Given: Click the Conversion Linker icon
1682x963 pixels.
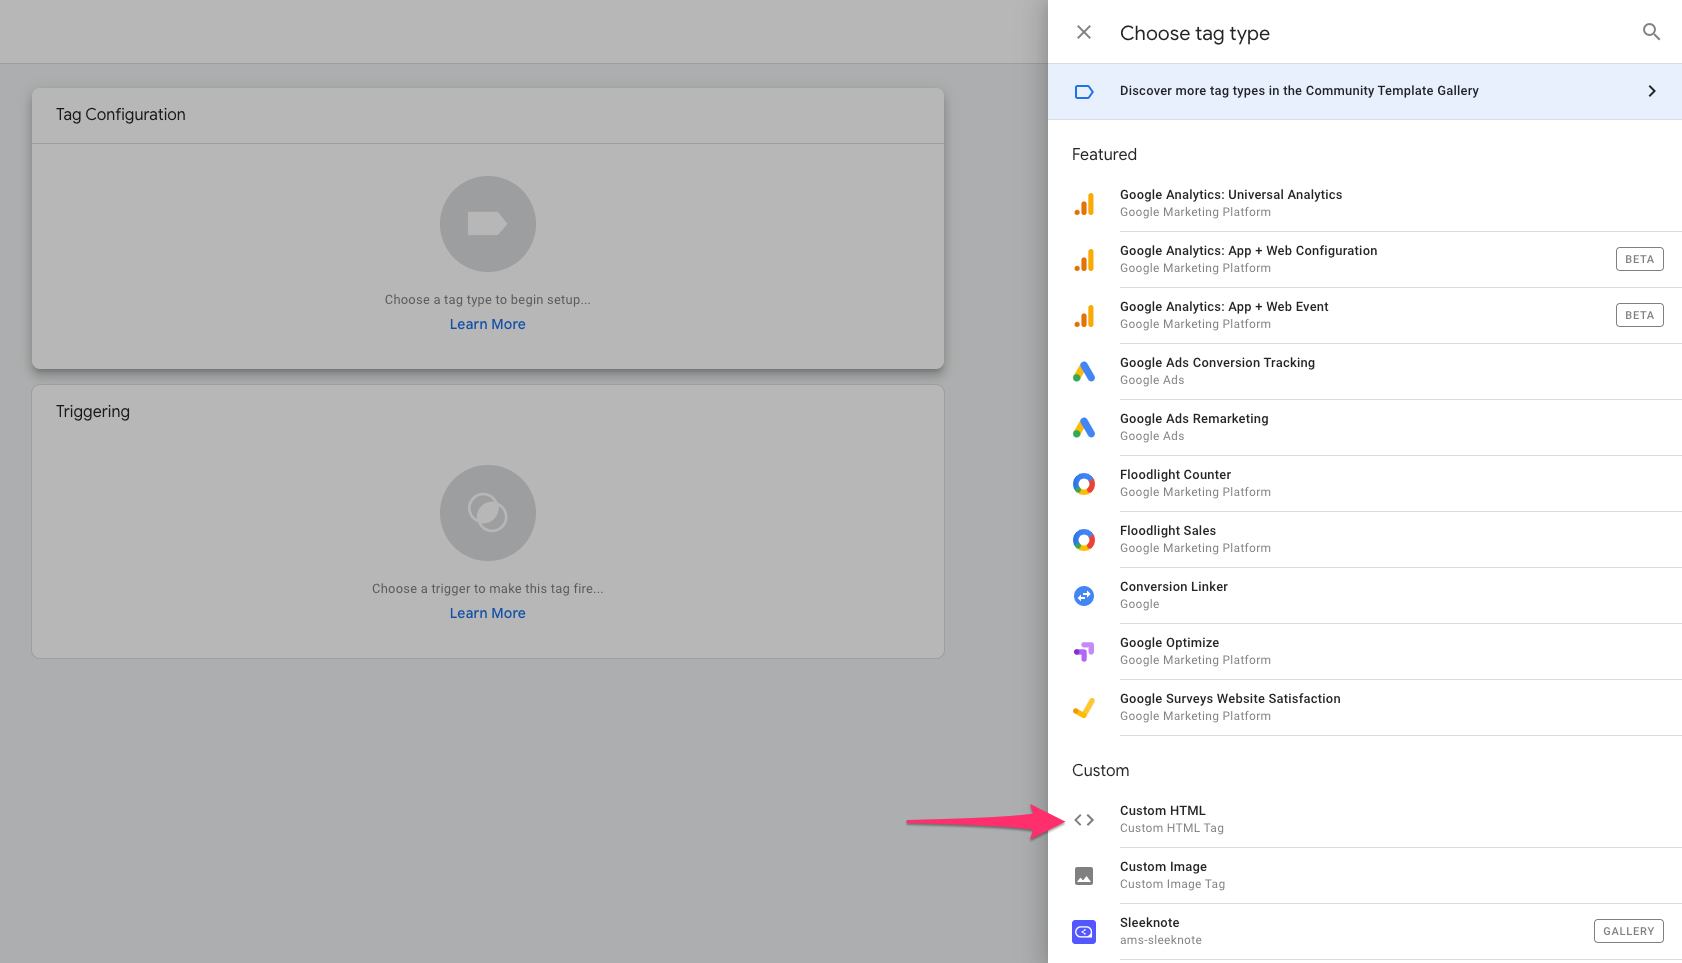Looking at the screenshot, I should [1084, 596].
